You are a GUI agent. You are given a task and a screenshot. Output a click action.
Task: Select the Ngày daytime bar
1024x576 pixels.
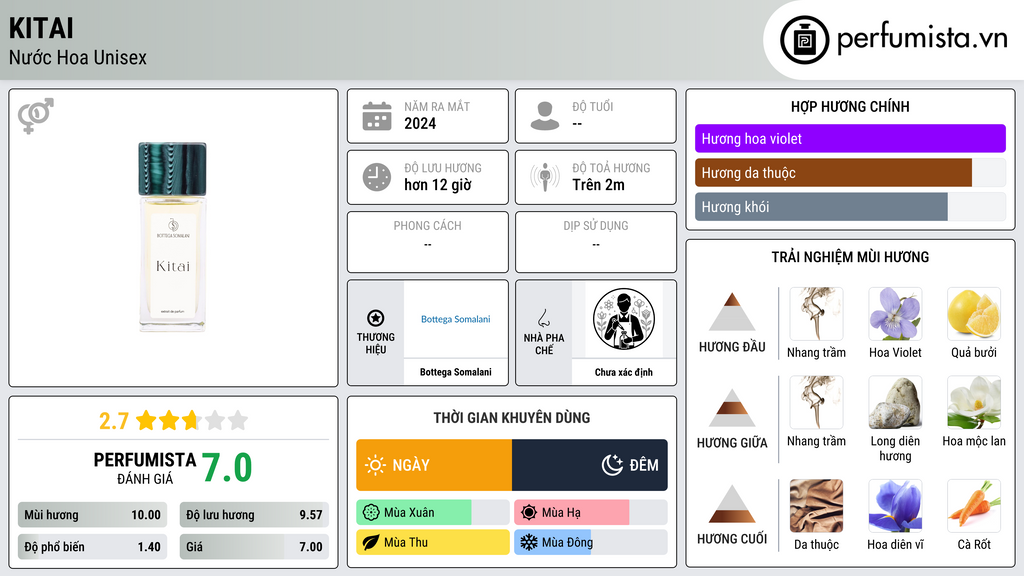coord(434,465)
